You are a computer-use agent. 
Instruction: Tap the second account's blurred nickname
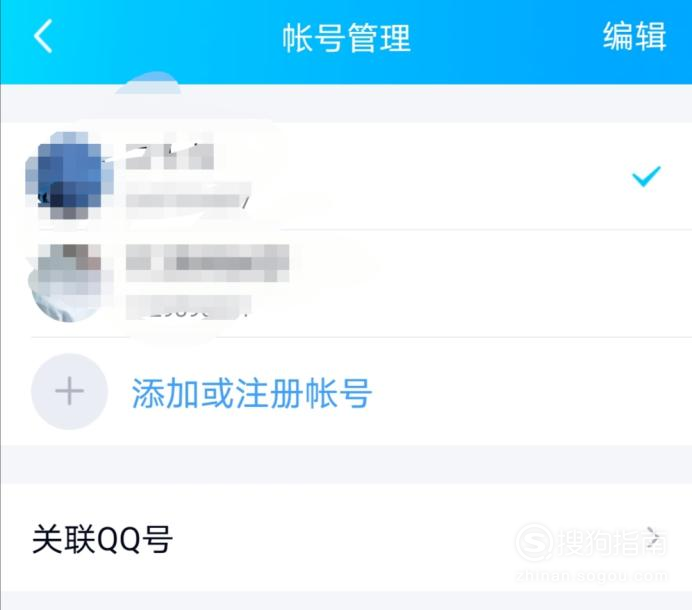[207, 263]
